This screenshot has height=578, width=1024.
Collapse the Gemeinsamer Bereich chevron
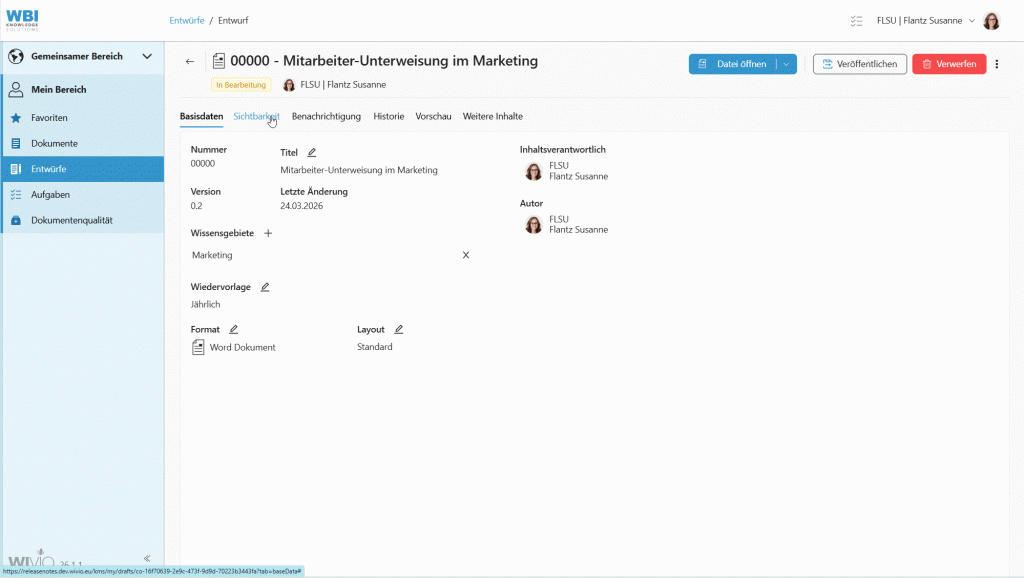click(146, 56)
